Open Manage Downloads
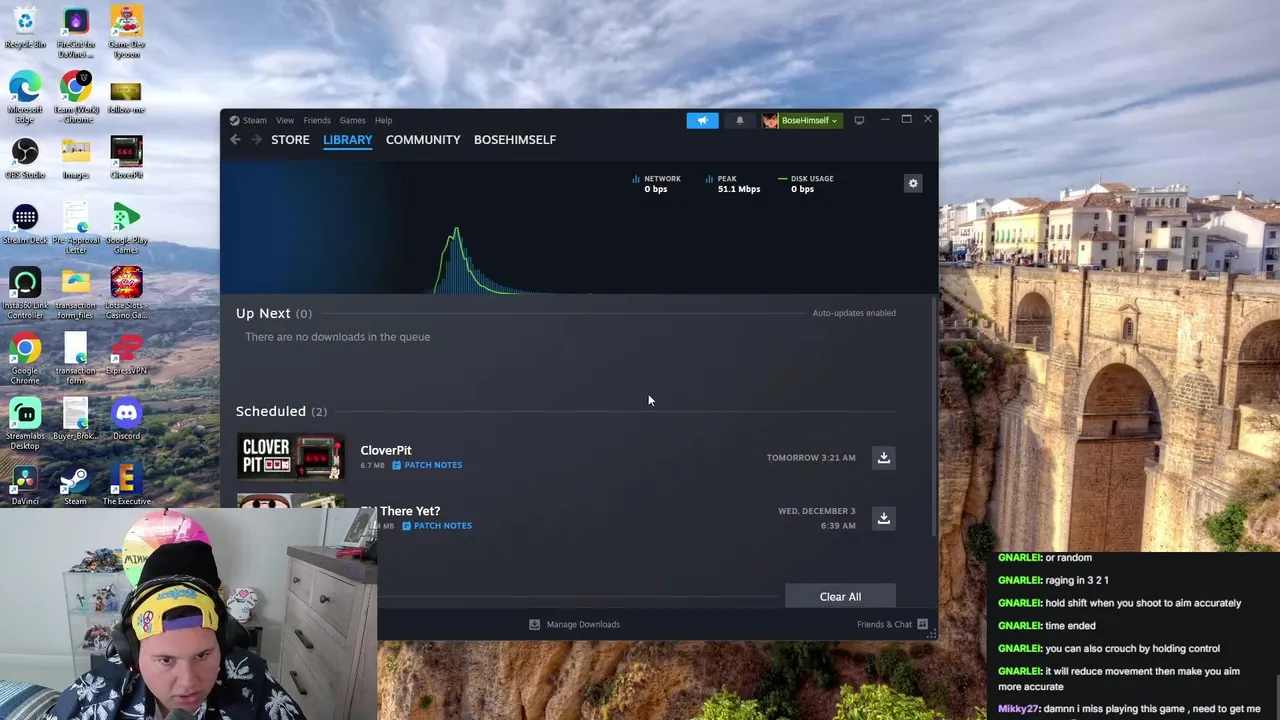 (x=575, y=624)
